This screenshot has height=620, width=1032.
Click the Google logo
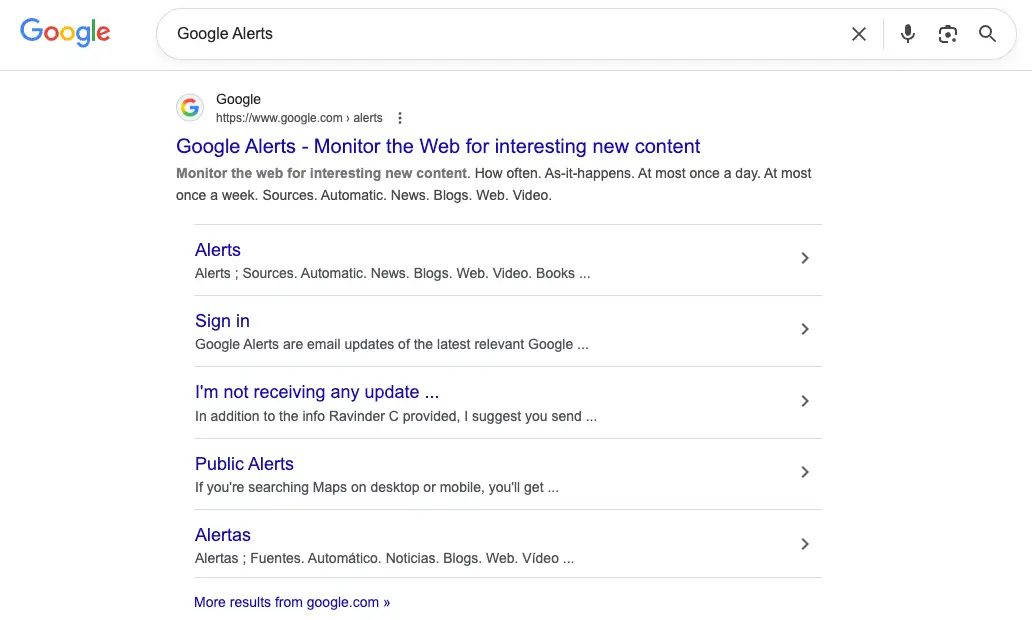(65, 33)
